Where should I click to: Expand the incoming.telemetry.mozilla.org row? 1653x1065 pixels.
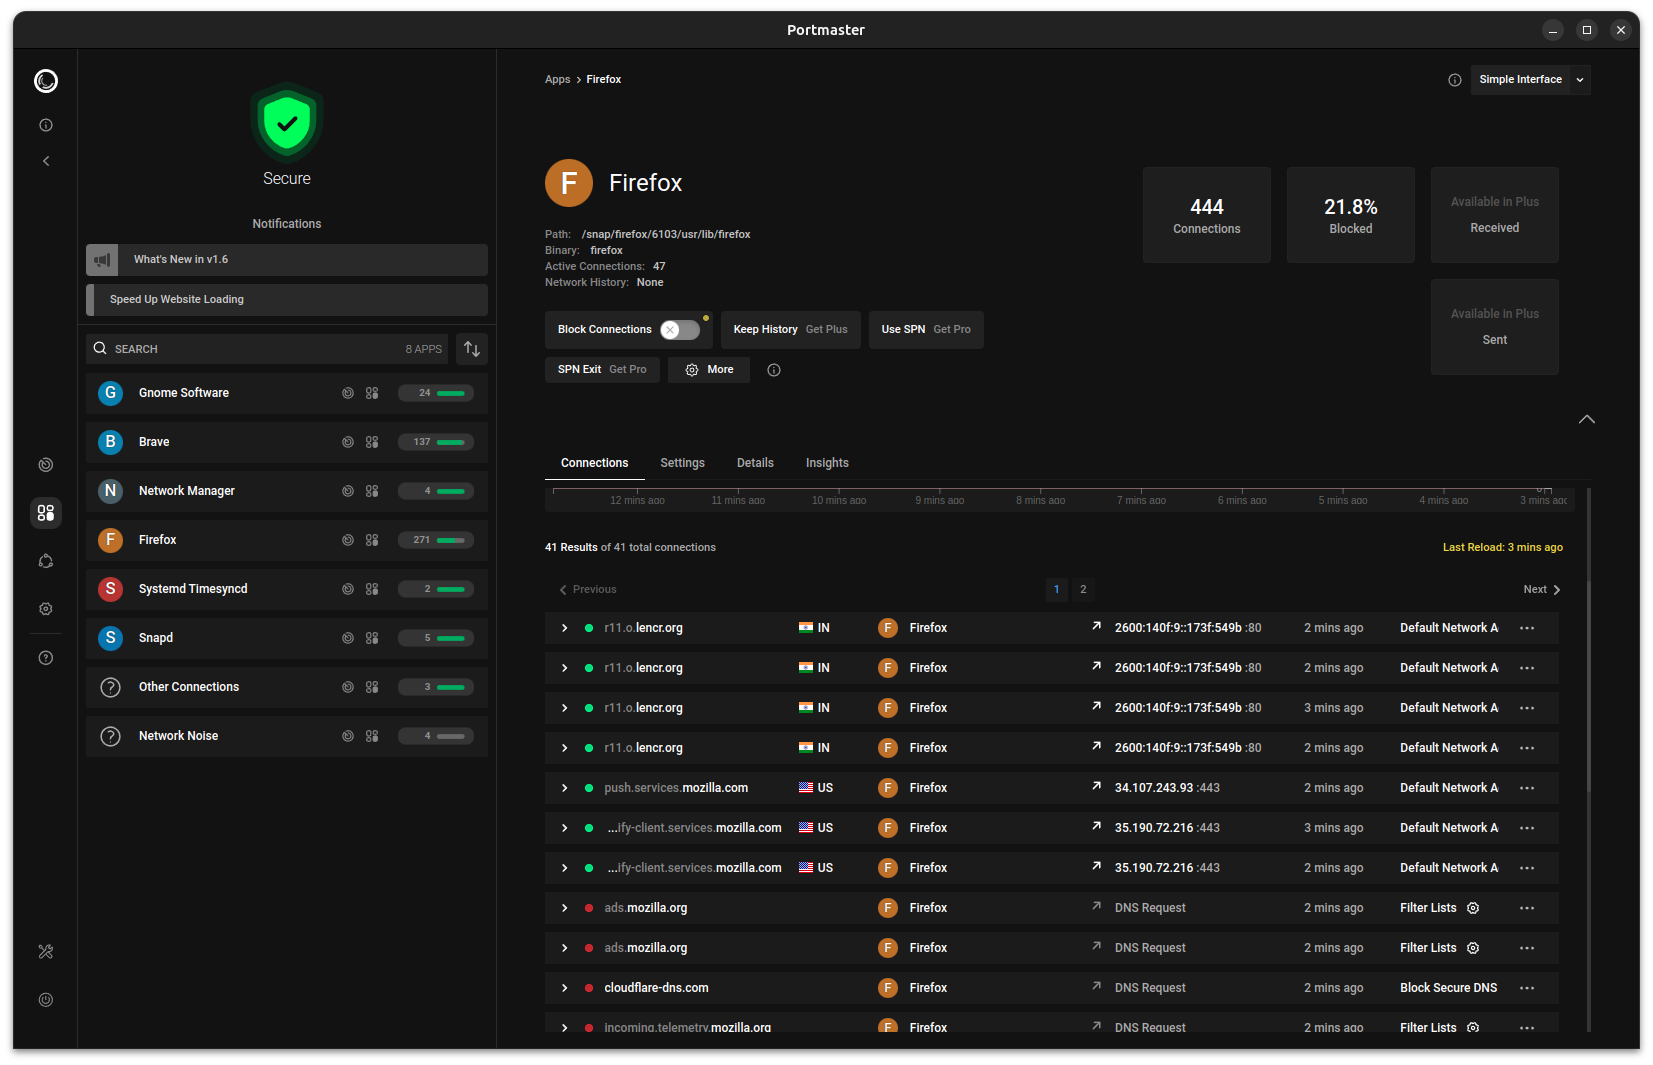point(565,1027)
